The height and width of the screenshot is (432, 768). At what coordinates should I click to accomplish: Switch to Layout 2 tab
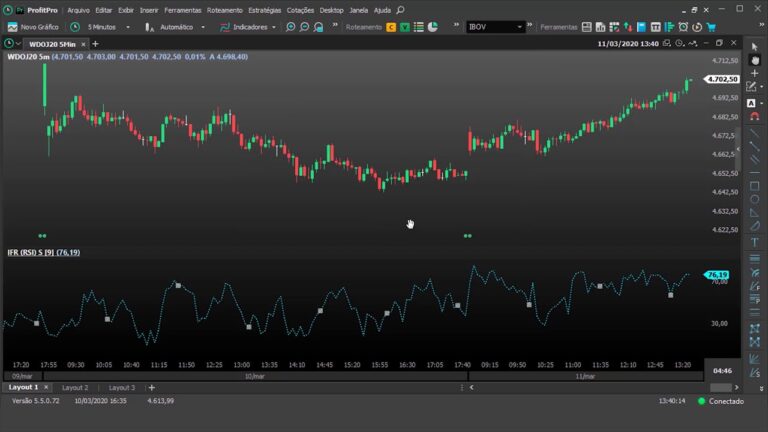75,387
